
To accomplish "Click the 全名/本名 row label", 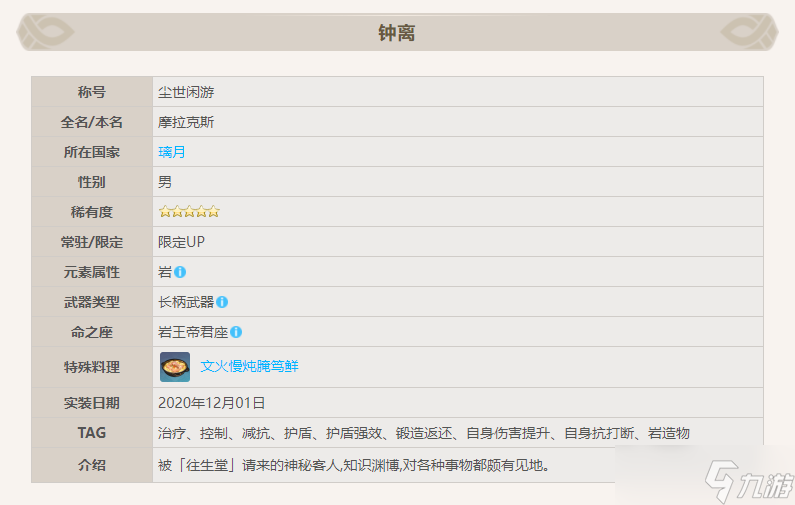I will click(x=92, y=122).
